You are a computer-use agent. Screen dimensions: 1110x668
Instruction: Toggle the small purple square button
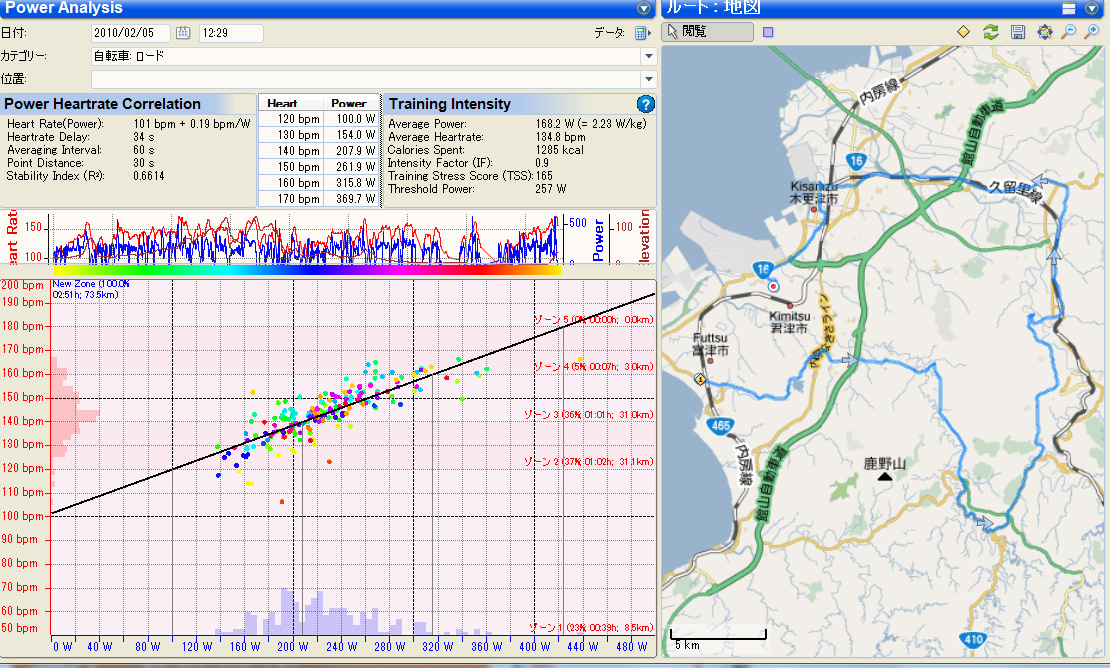[768, 32]
